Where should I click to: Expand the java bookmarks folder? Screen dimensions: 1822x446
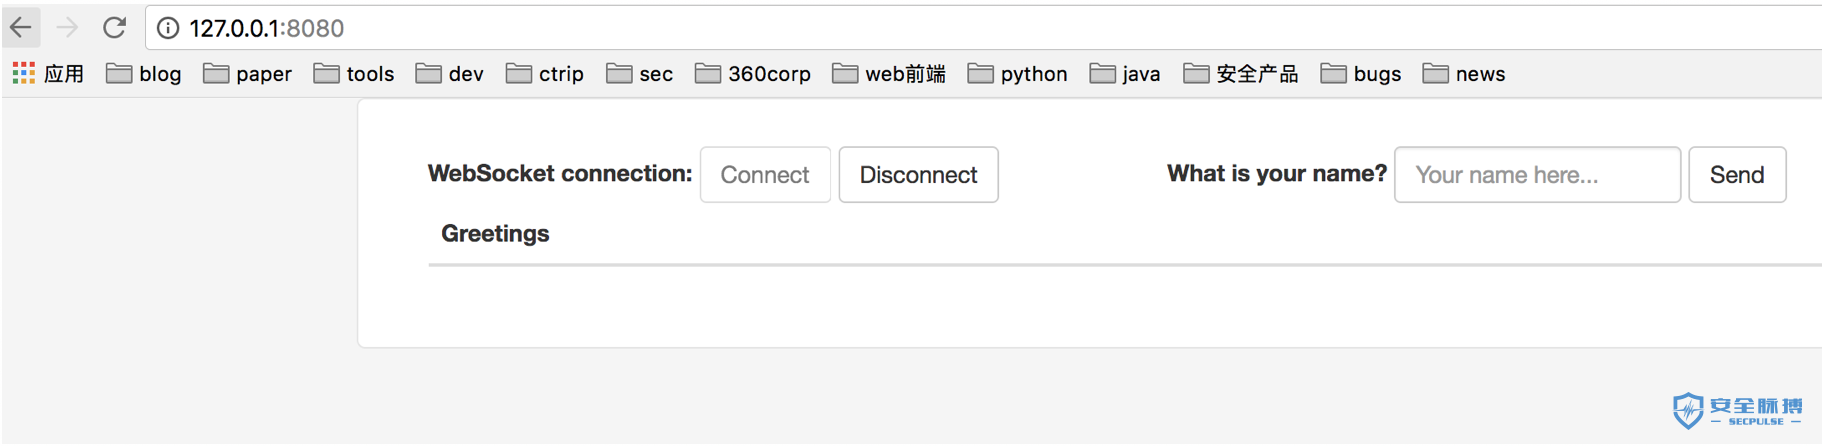tap(1125, 74)
